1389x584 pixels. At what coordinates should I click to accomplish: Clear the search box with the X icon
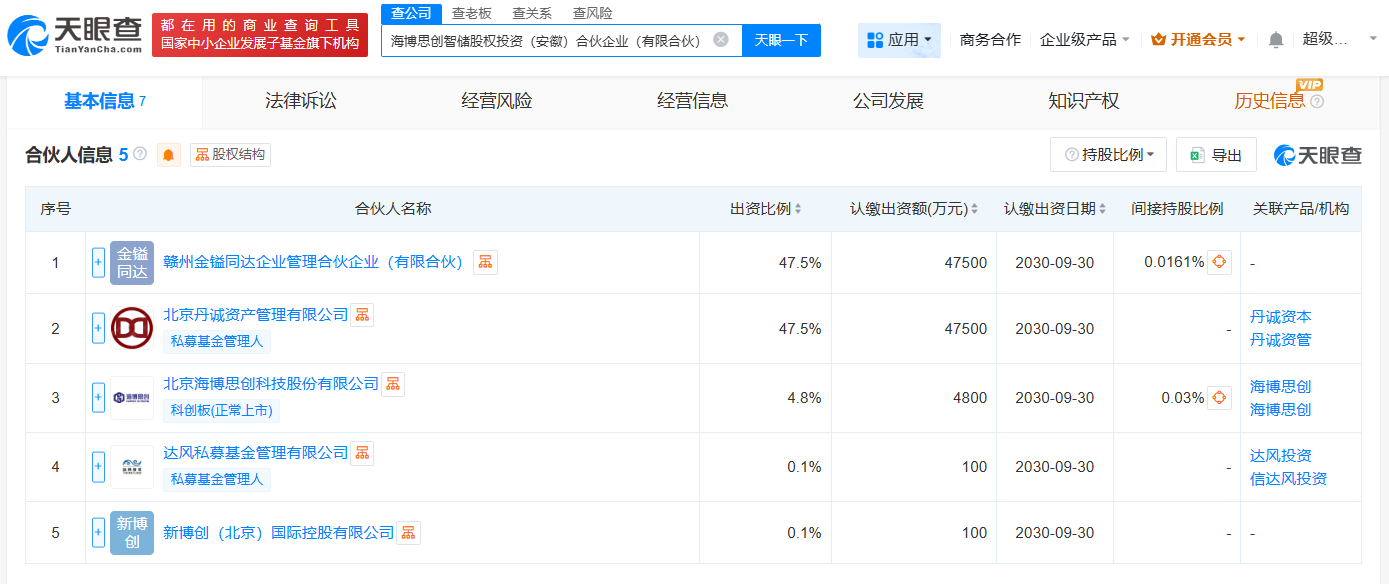pyautogui.click(x=721, y=40)
